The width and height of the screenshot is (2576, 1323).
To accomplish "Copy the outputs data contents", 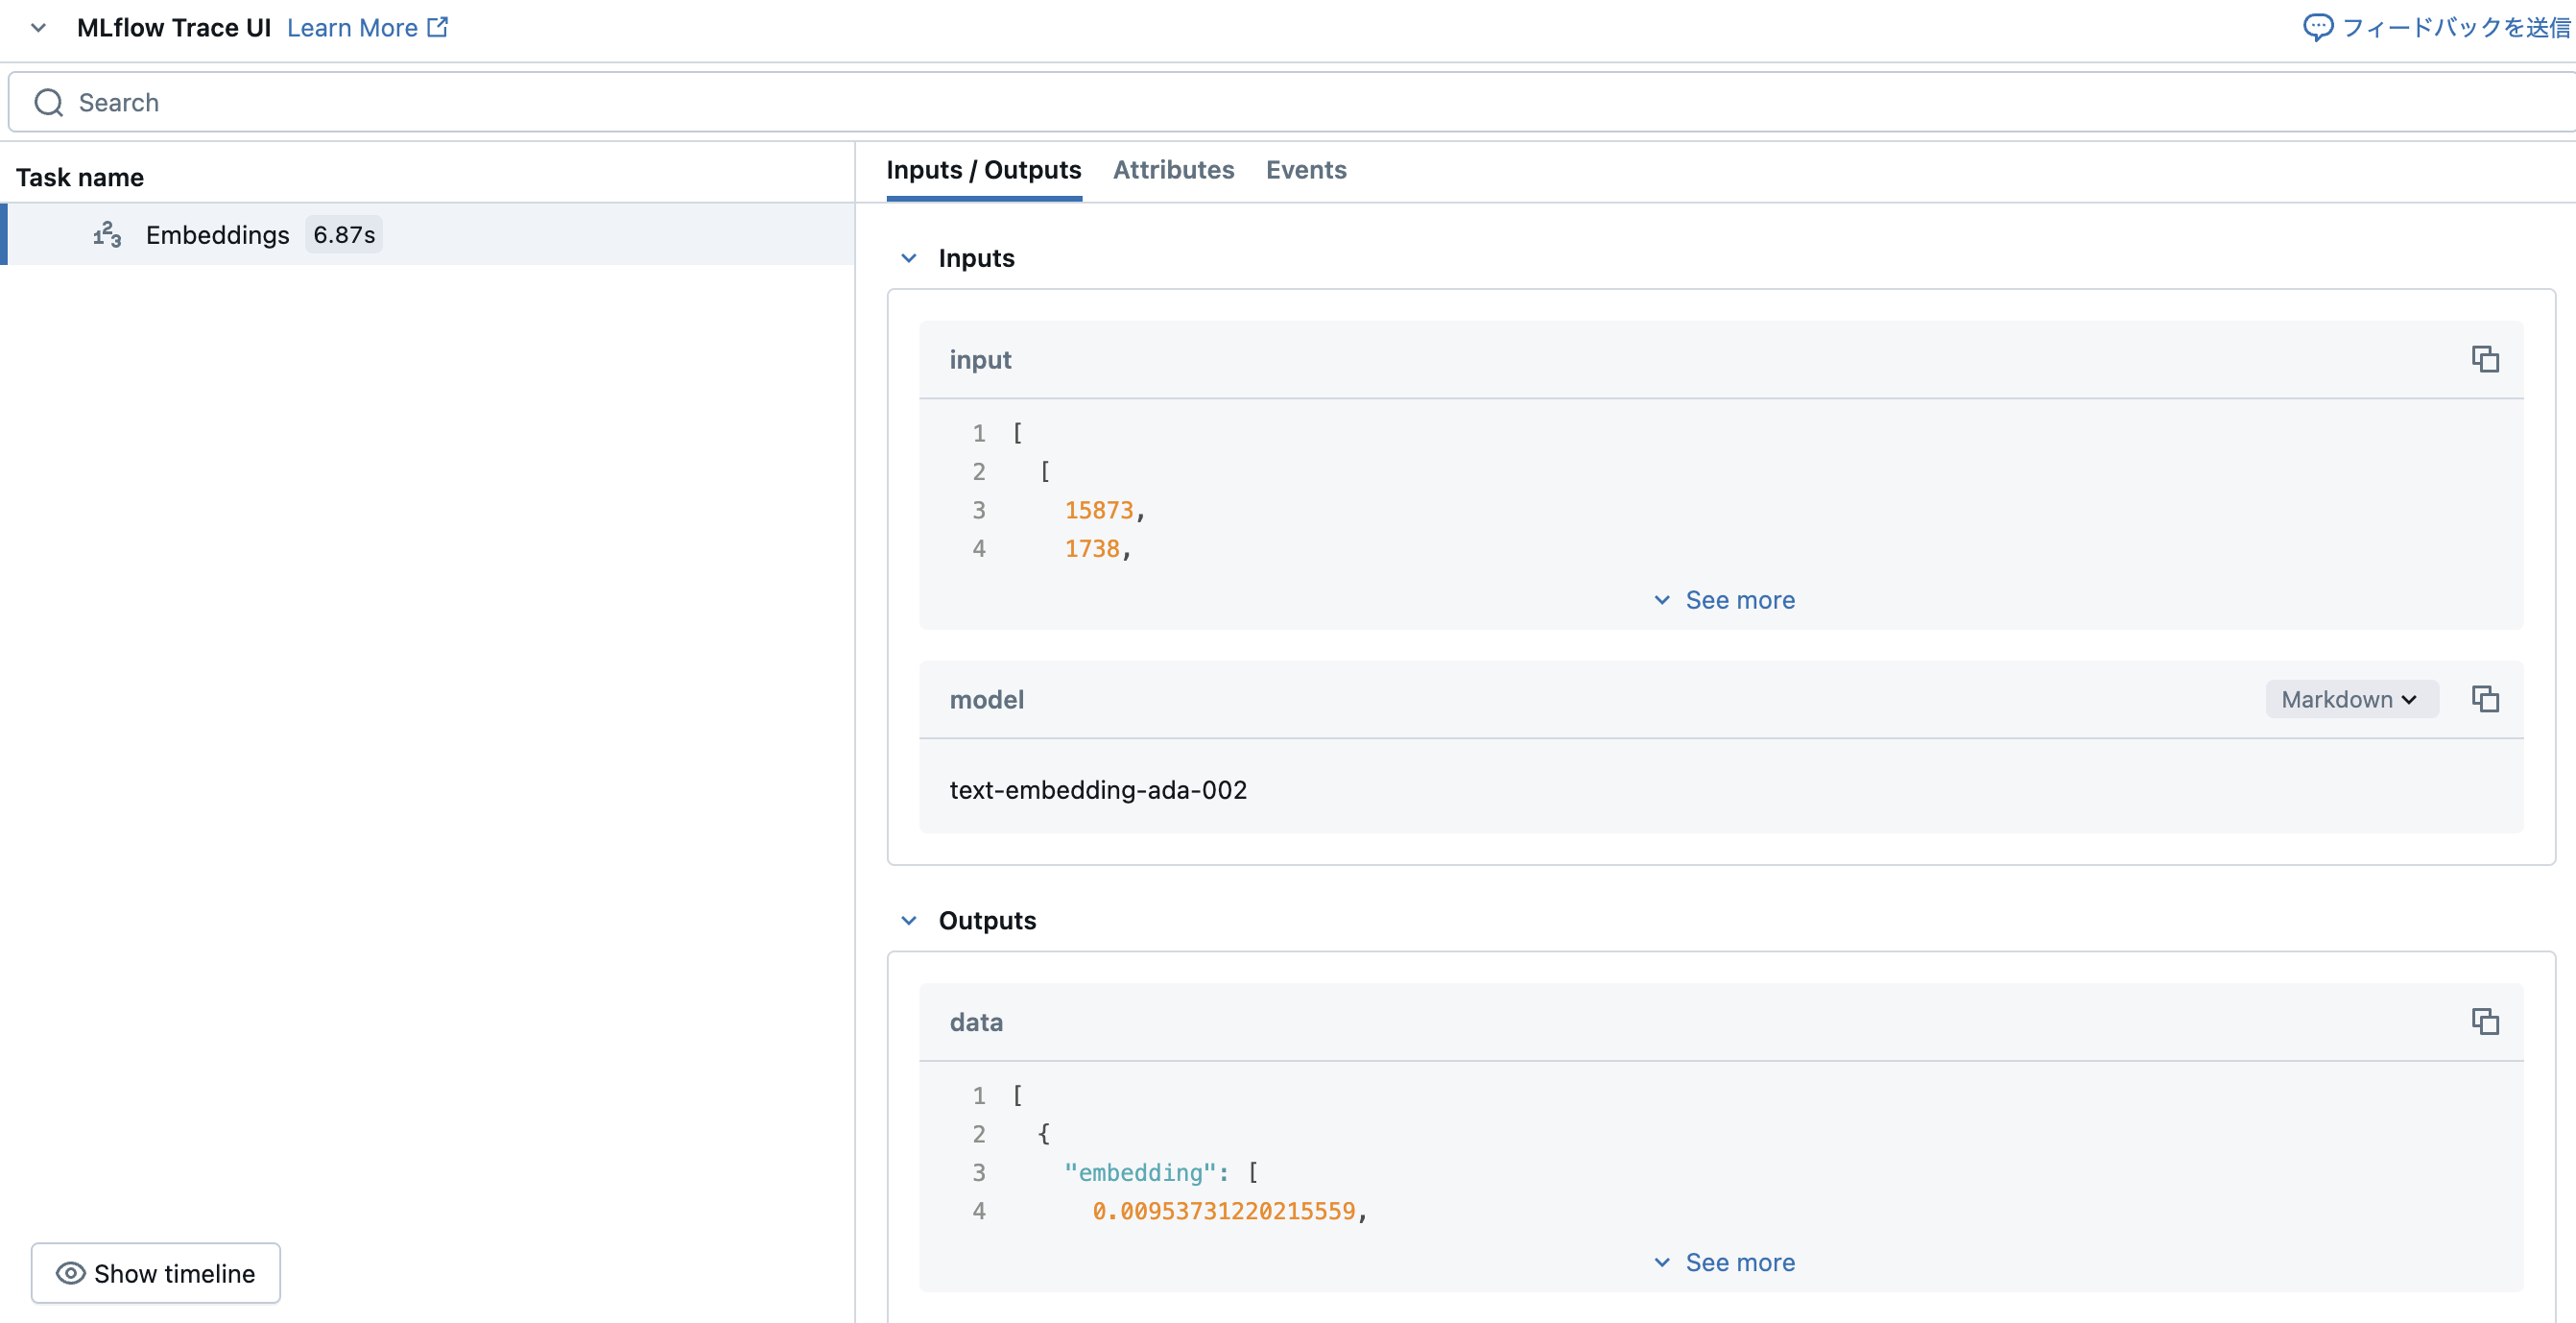I will [2484, 1021].
